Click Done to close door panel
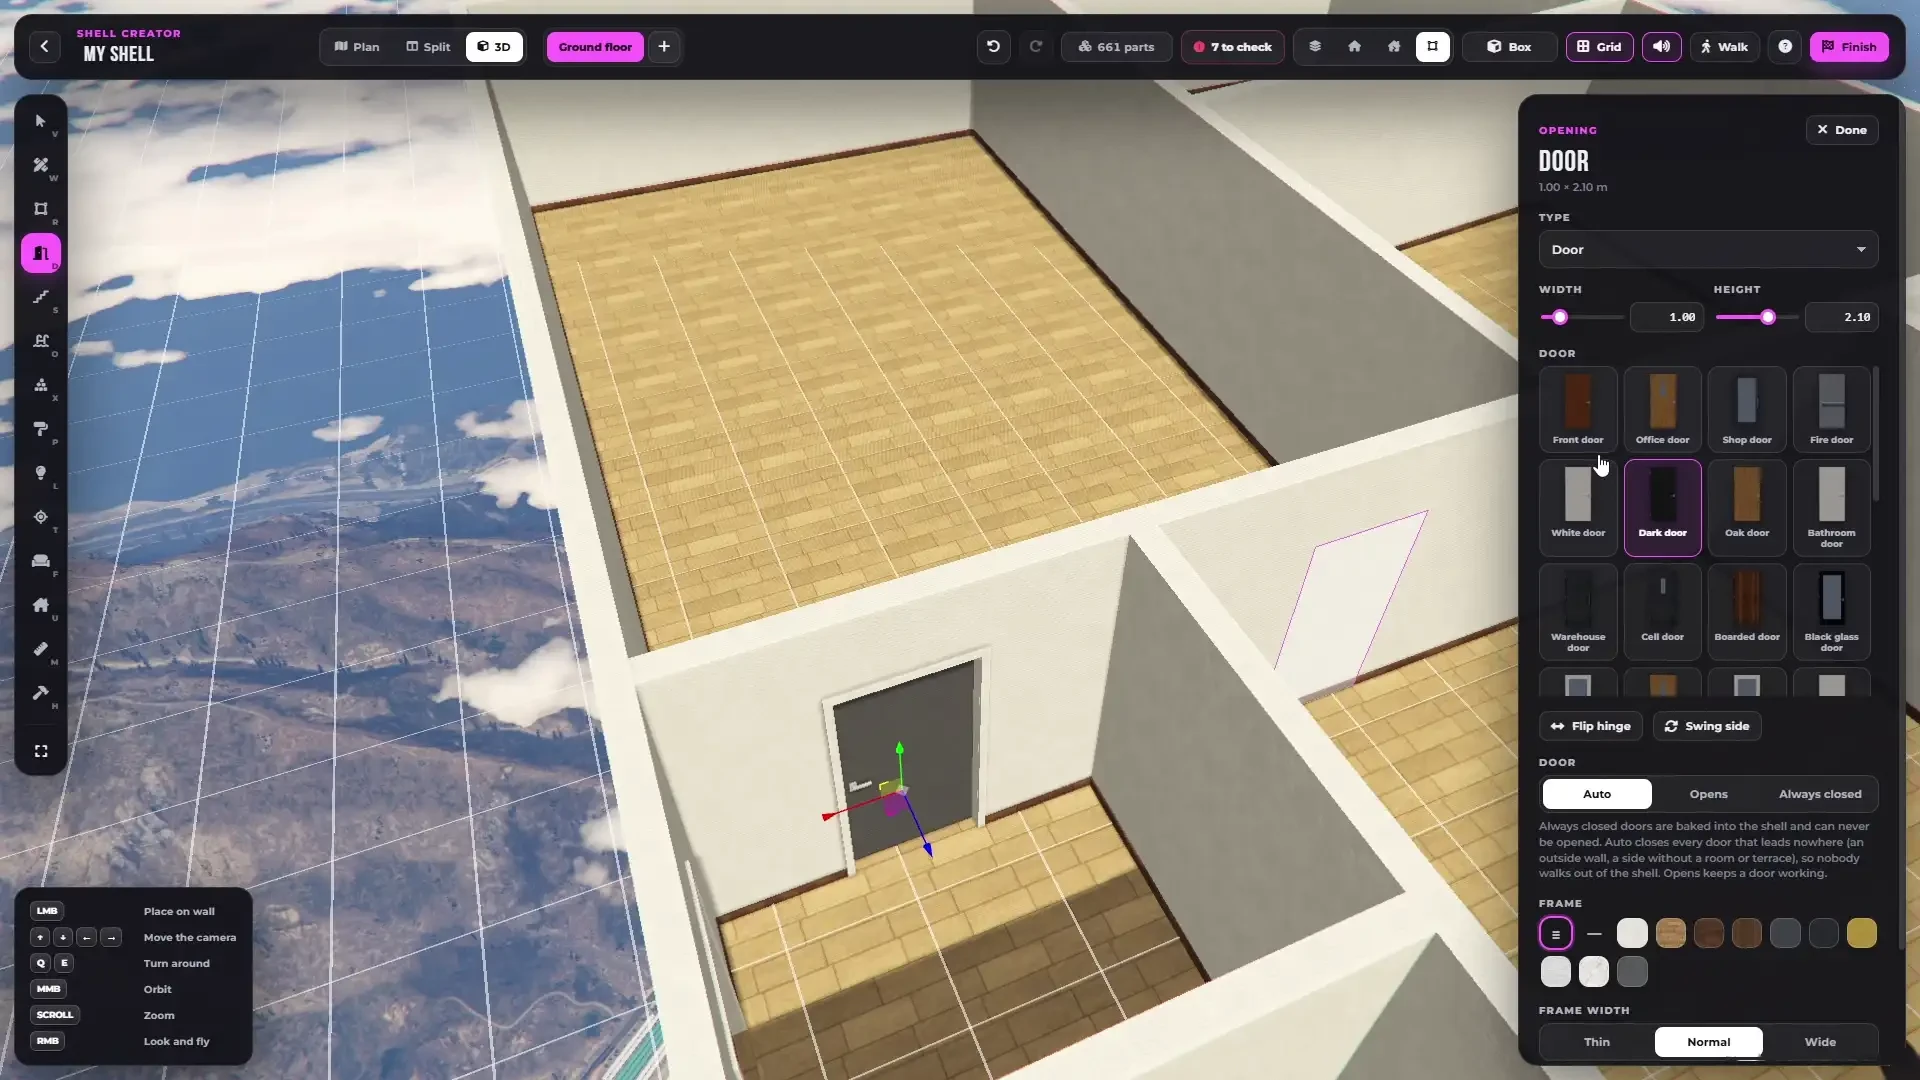Viewport: 1920px width, 1080px height. click(1842, 130)
